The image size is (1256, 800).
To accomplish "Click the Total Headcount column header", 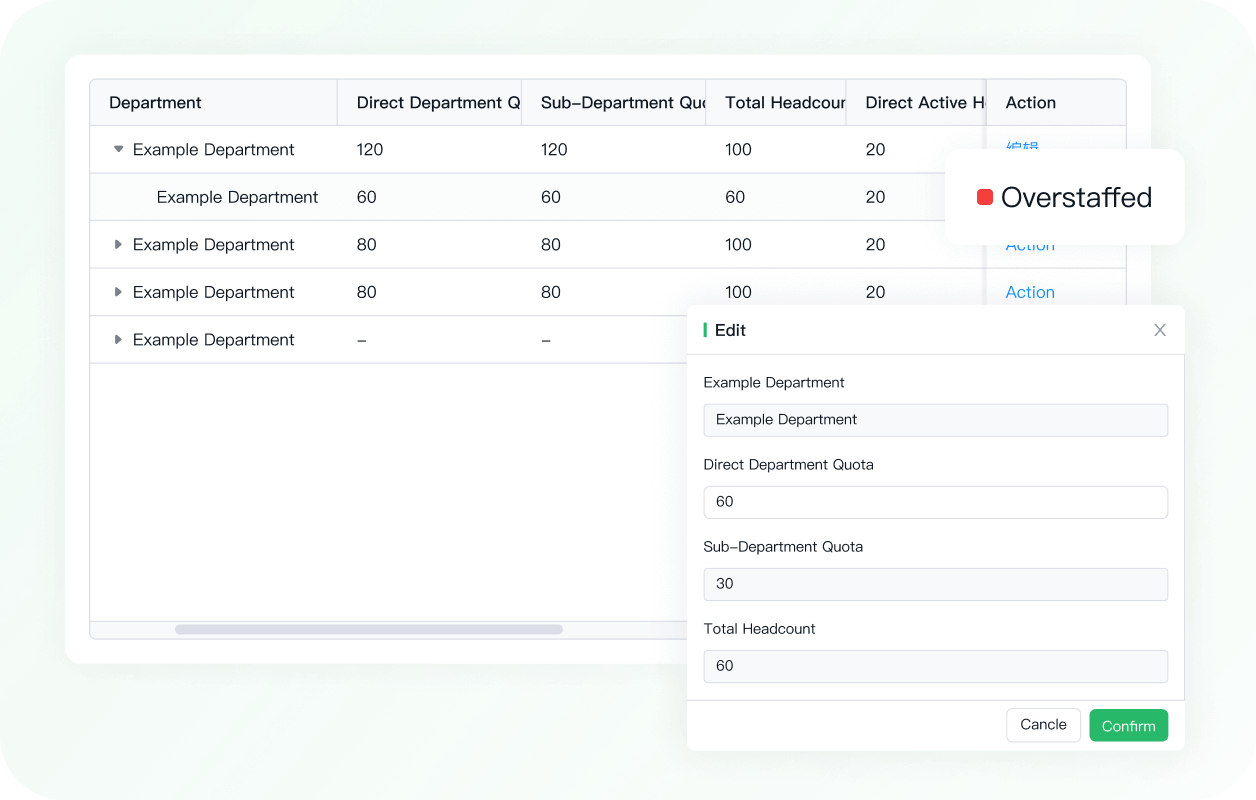I will click(784, 103).
